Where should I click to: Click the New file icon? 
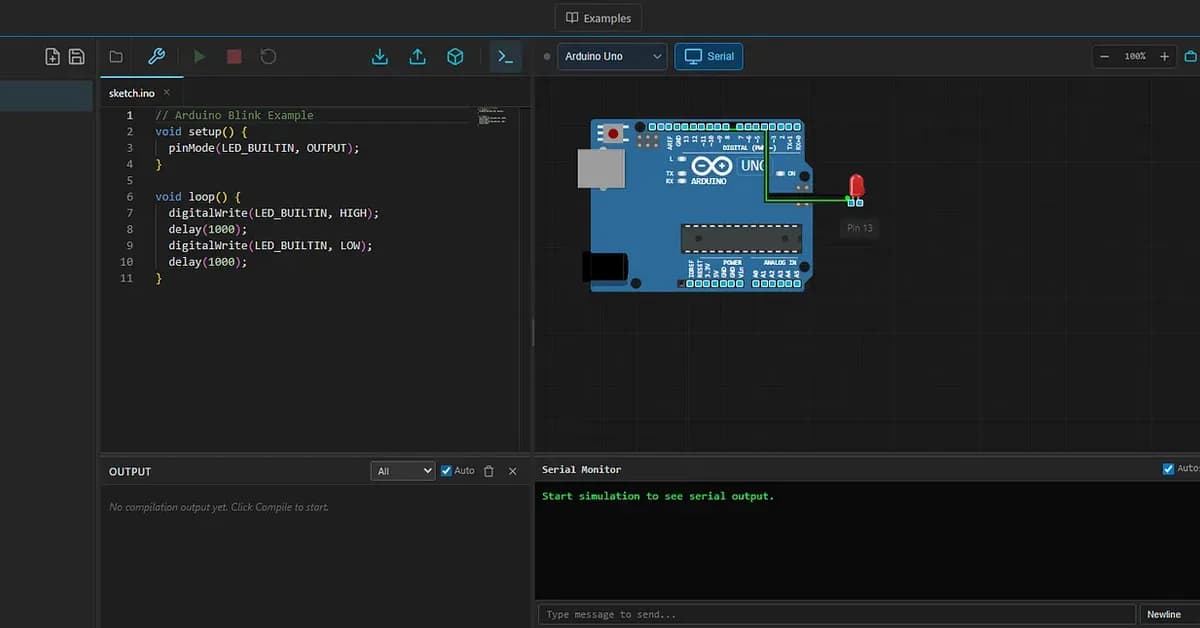[x=51, y=56]
